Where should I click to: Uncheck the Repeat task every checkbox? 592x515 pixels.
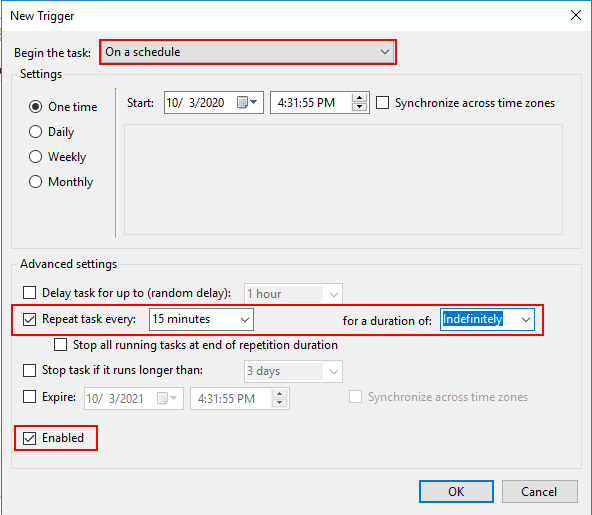click(29, 319)
